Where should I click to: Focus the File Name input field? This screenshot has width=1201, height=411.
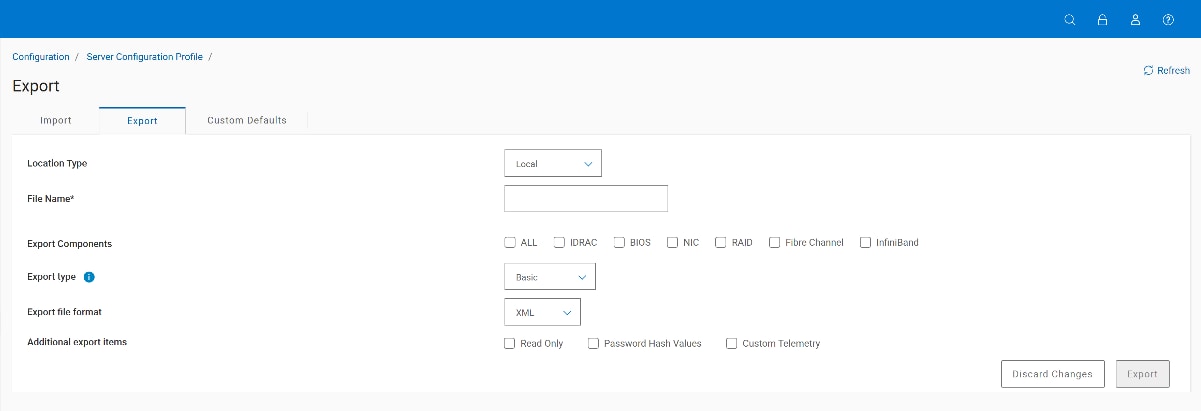(586, 199)
